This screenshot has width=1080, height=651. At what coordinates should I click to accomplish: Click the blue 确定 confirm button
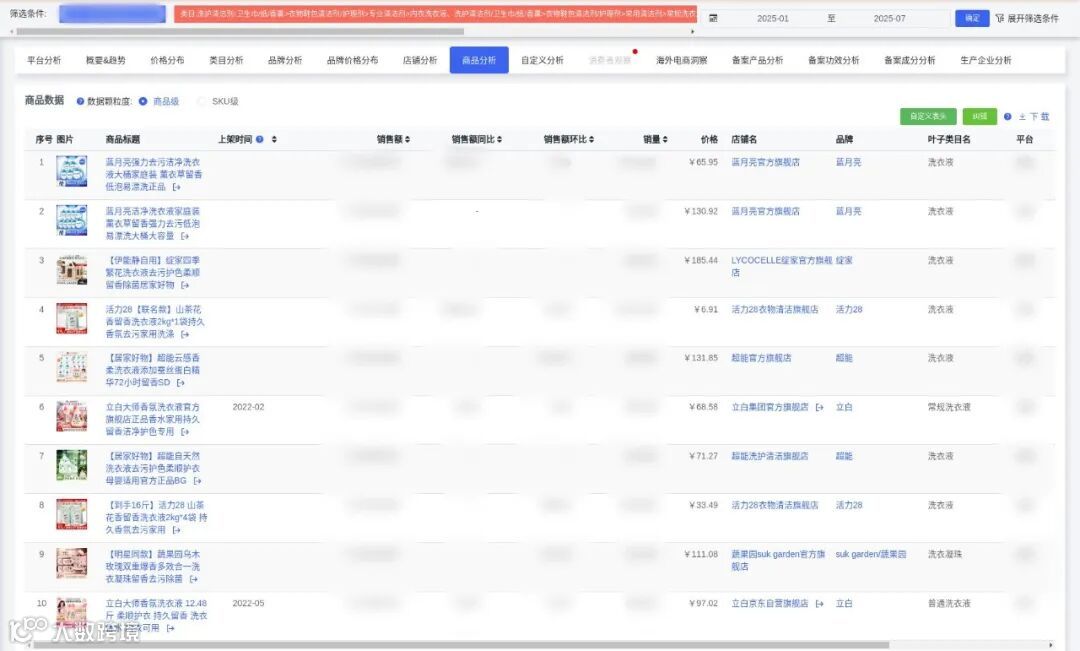point(972,19)
